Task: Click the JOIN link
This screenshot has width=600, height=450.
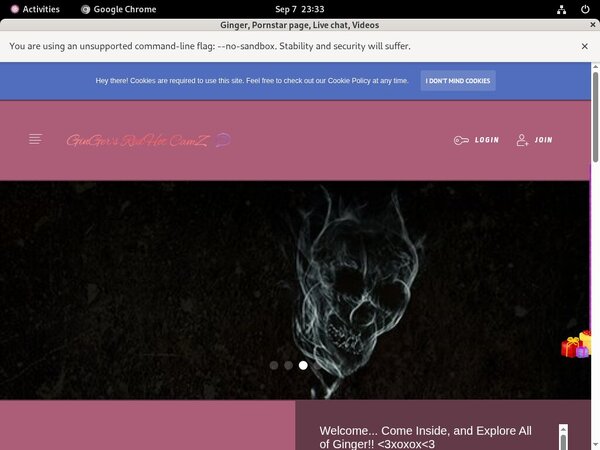Action: [543, 141]
